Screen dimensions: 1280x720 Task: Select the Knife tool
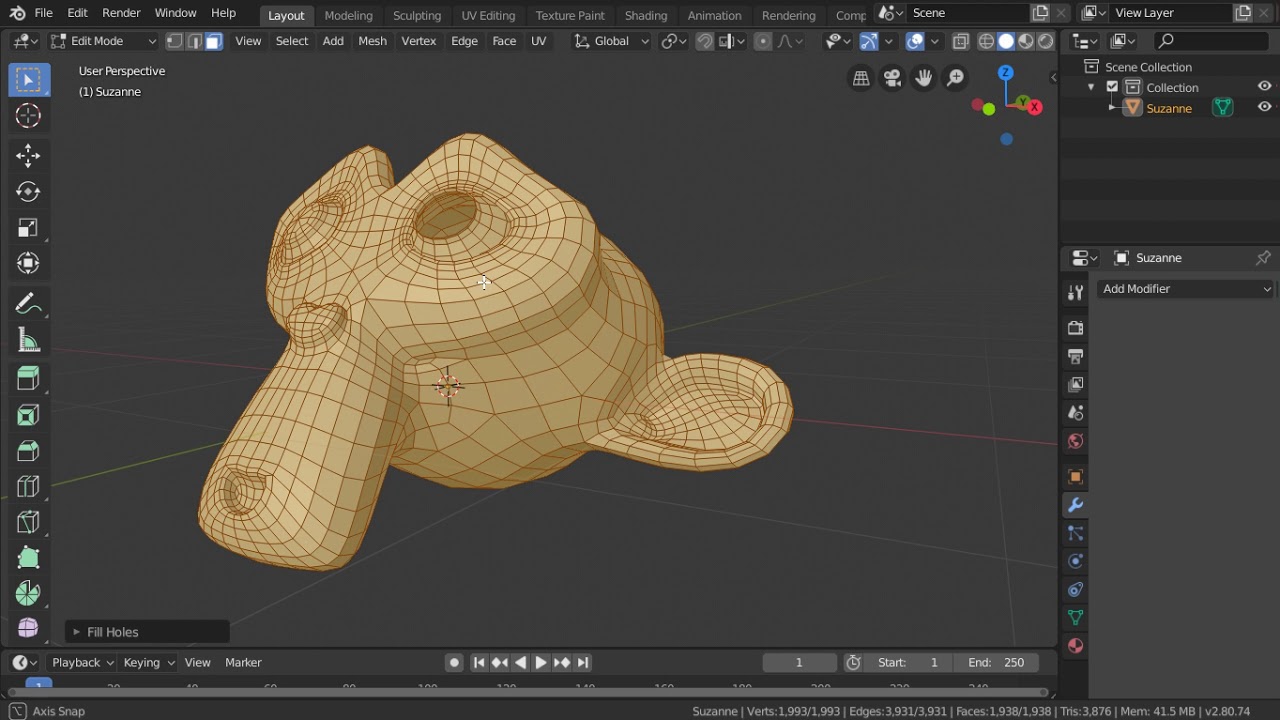(28, 522)
